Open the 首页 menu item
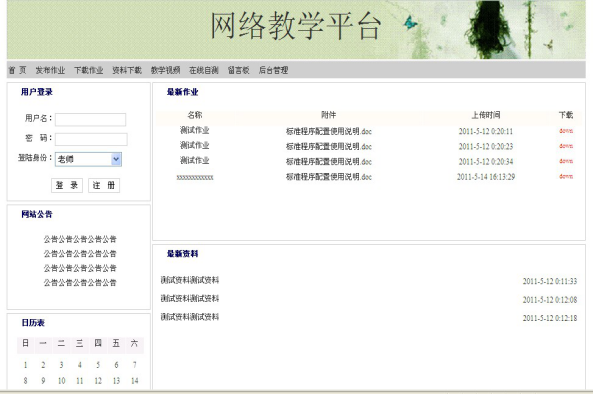The width and height of the screenshot is (593, 394). tap(17, 70)
